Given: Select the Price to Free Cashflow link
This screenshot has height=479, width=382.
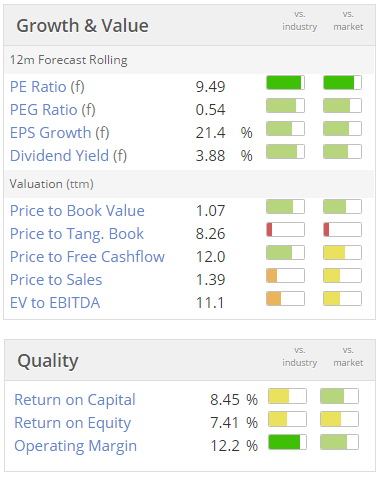Looking at the screenshot, I should tap(87, 257).
